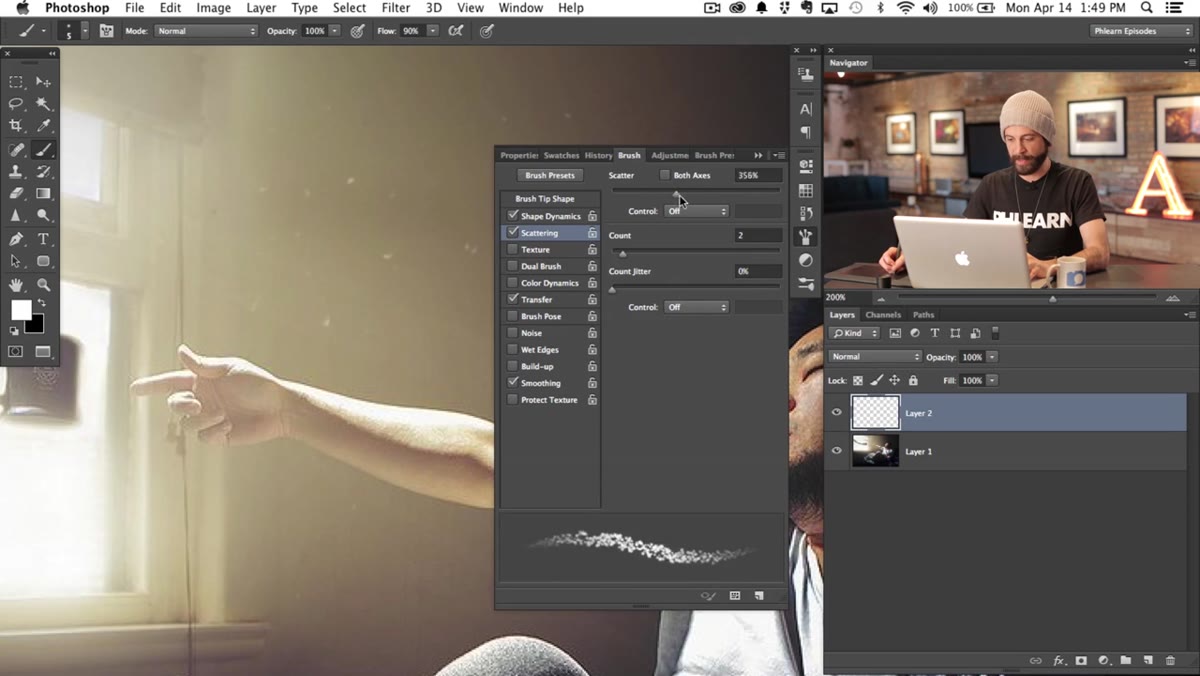Select the Lasso tool

click(x=16, y=104)
